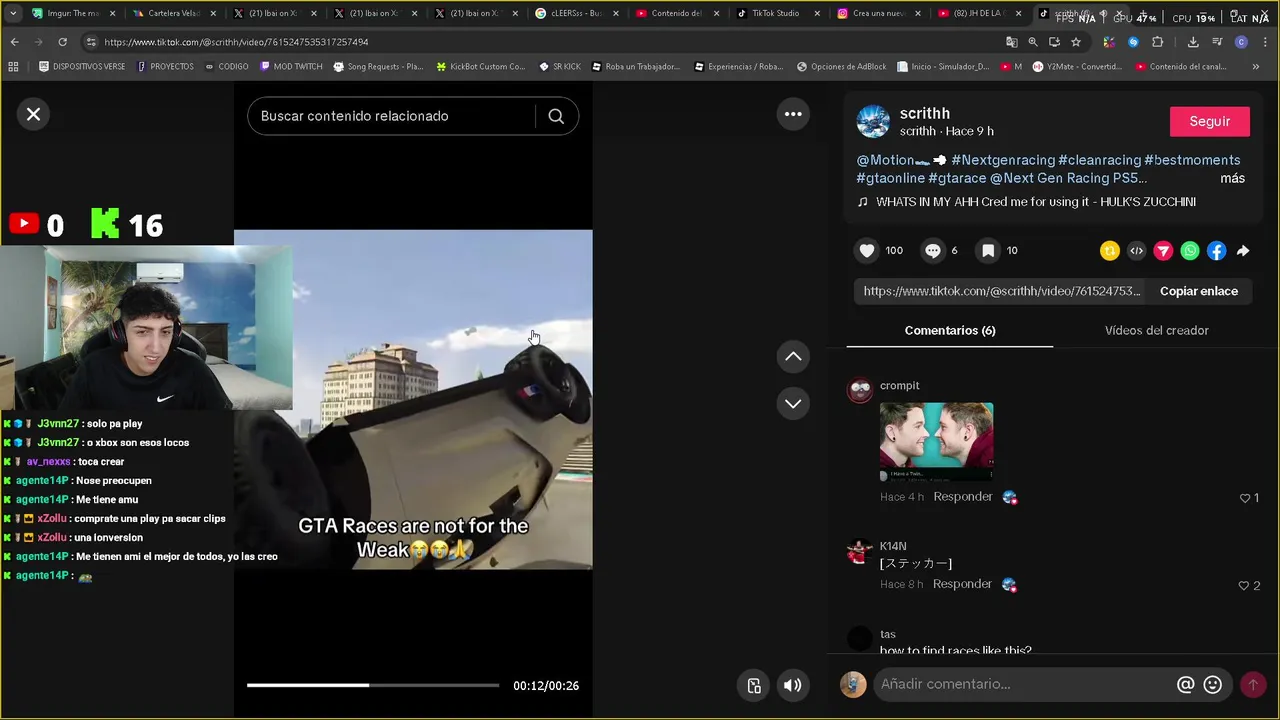Screen dimensions: 1280x720
Task: Open comments via speech bubble icon
Action: click(x=933, y=251)
